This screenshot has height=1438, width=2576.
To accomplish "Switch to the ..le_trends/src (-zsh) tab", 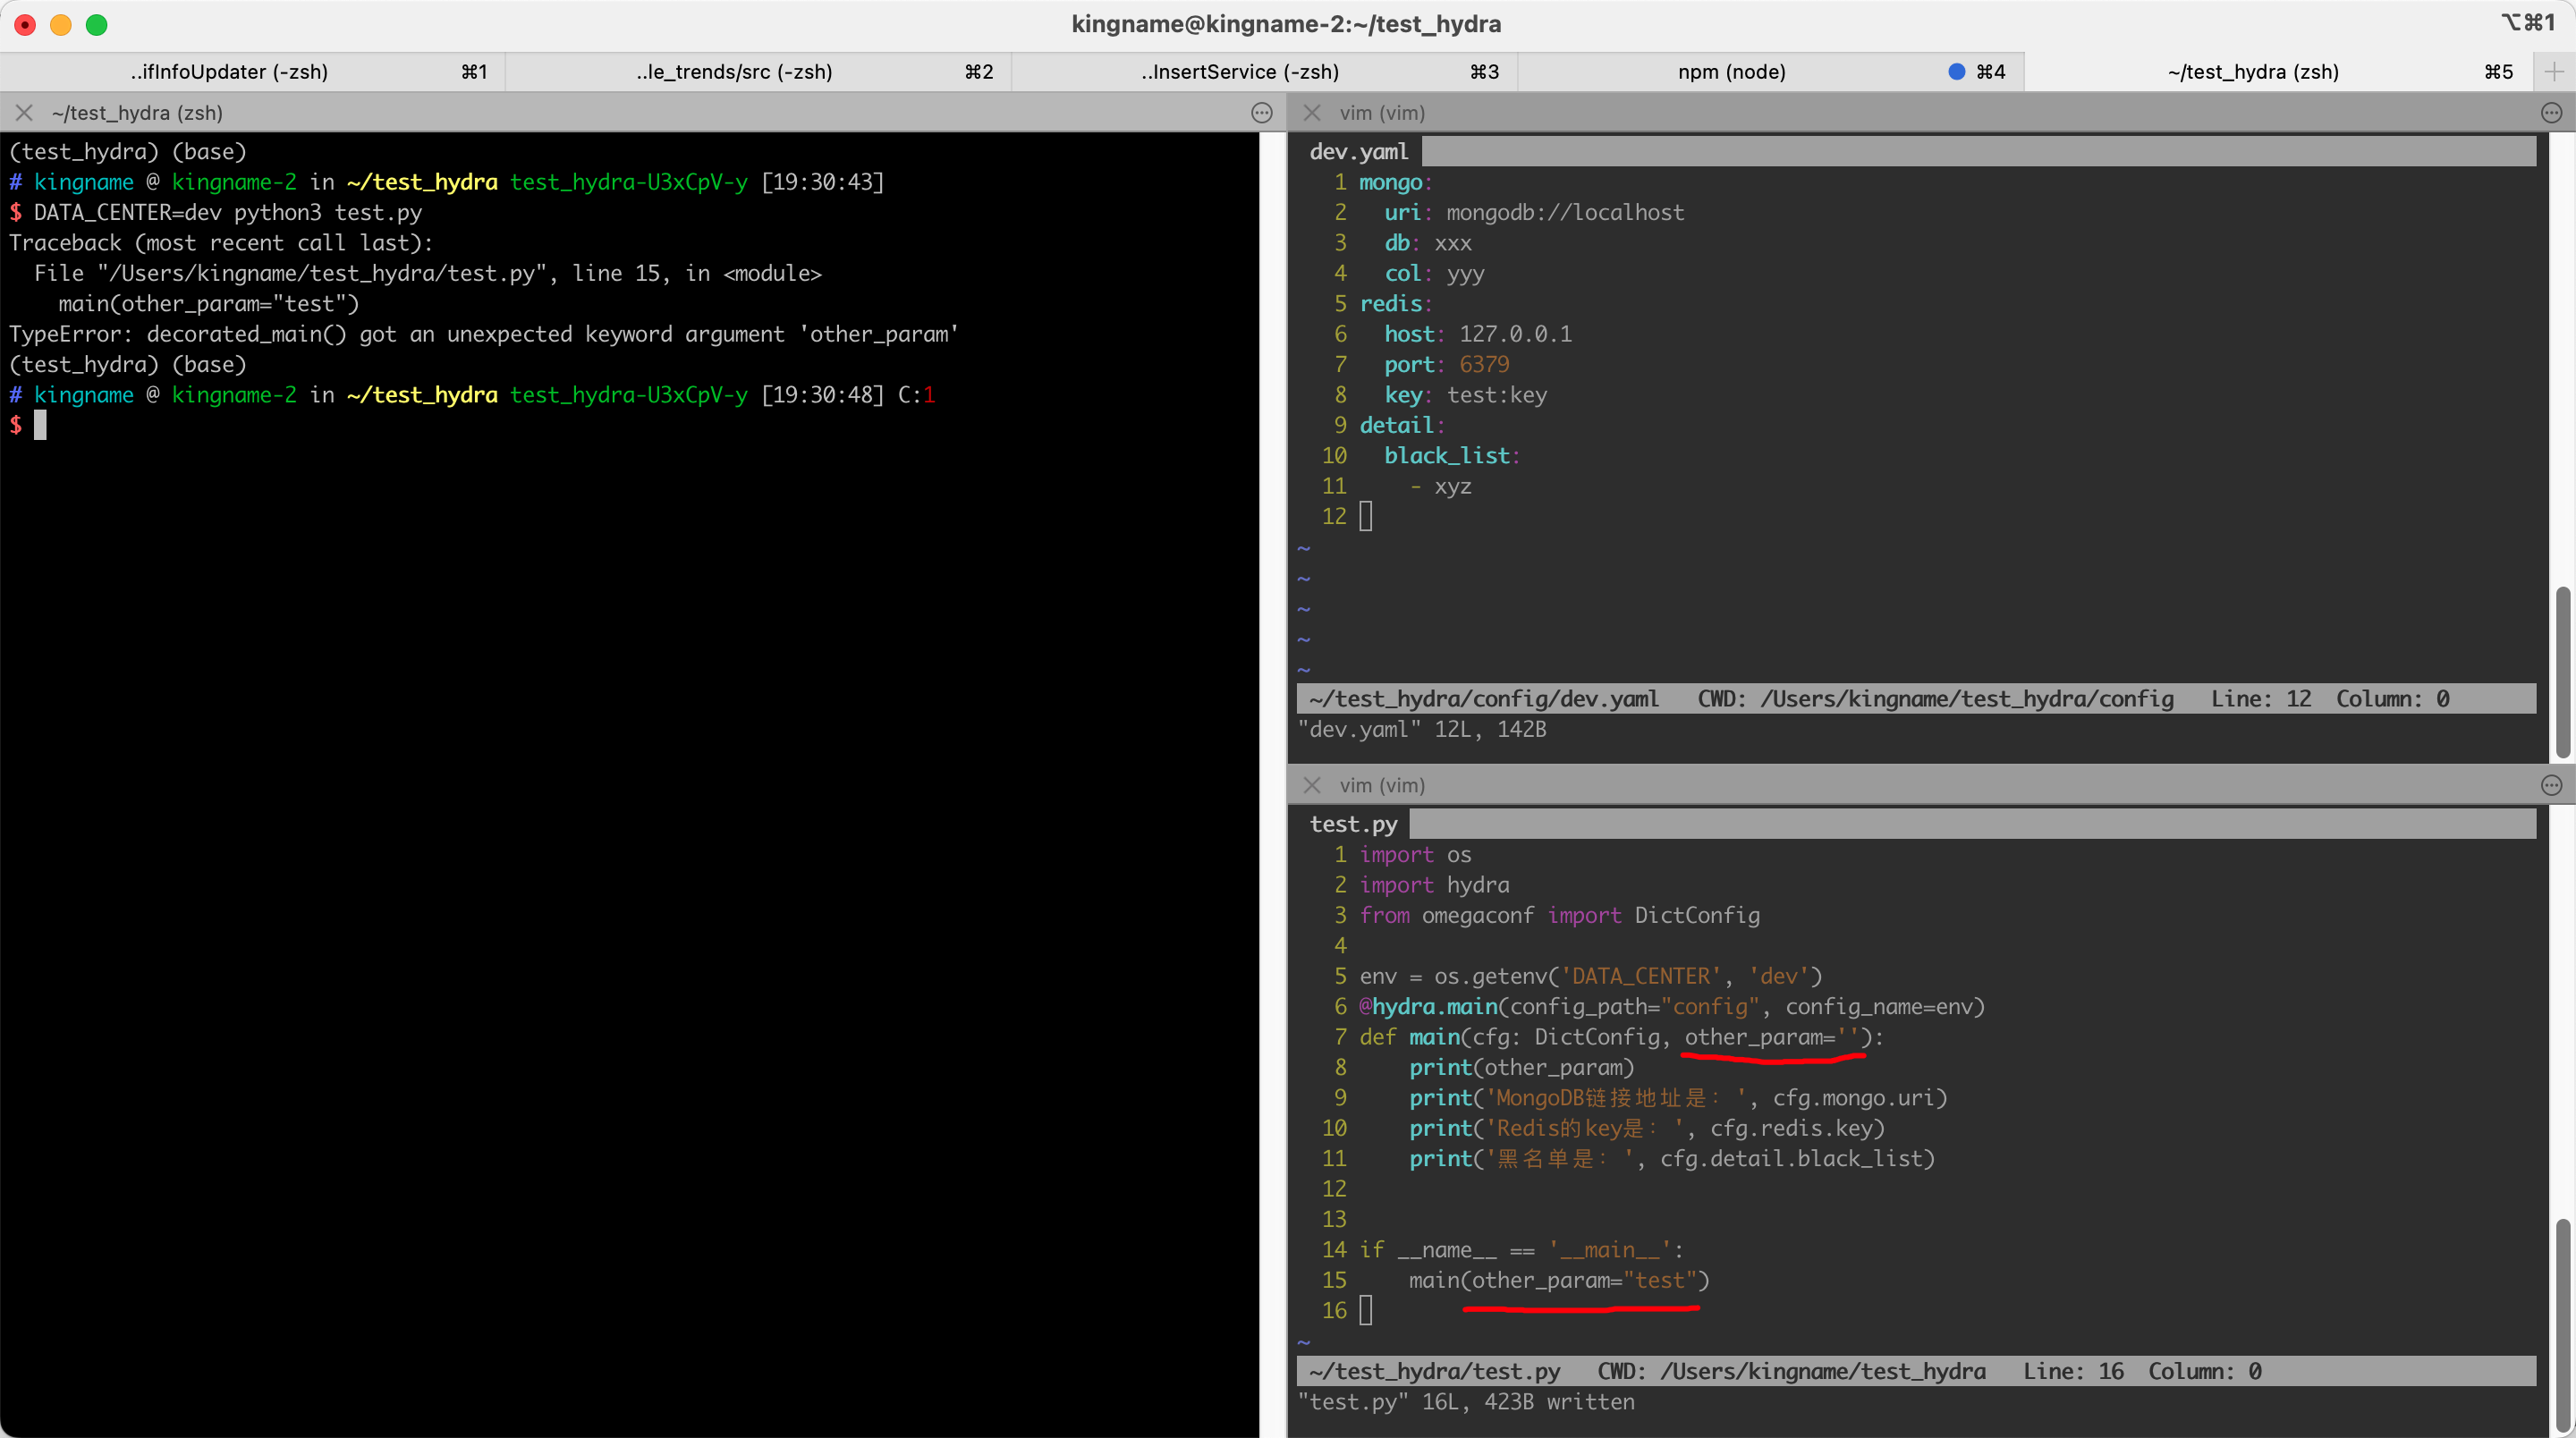I will point(734,72).
